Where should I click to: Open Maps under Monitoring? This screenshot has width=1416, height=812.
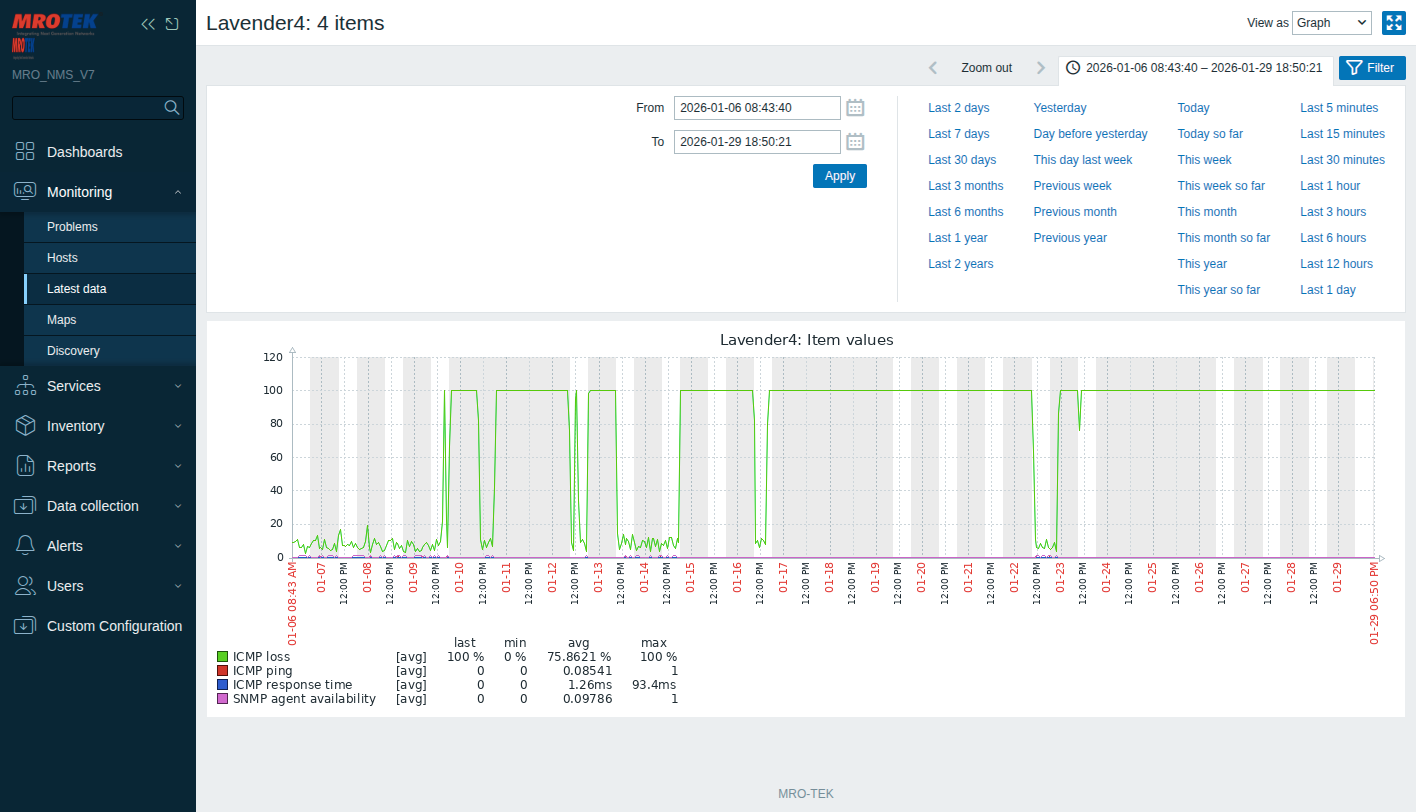tap(110, 320)
